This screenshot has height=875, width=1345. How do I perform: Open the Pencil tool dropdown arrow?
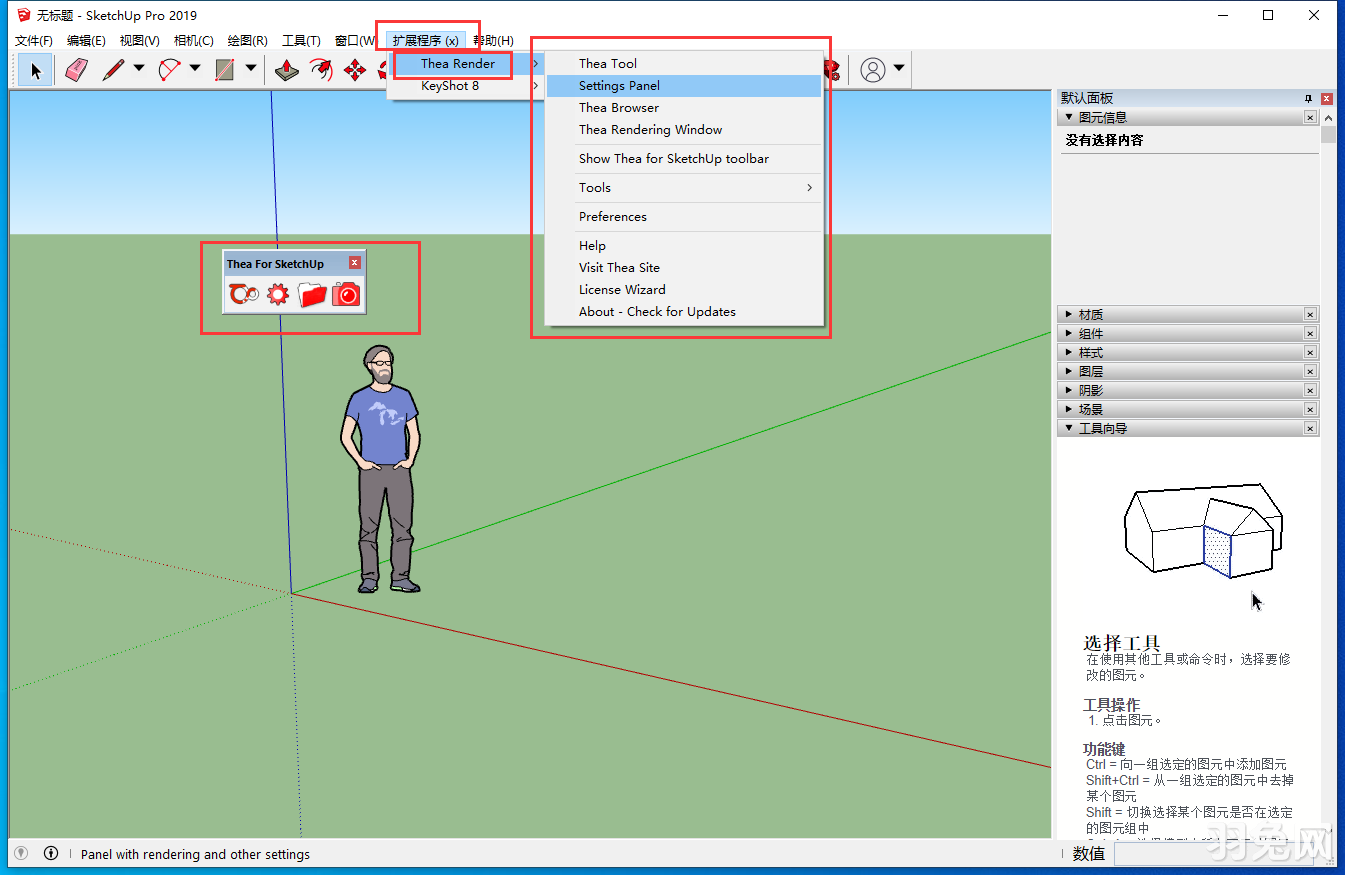click(139, 69)
